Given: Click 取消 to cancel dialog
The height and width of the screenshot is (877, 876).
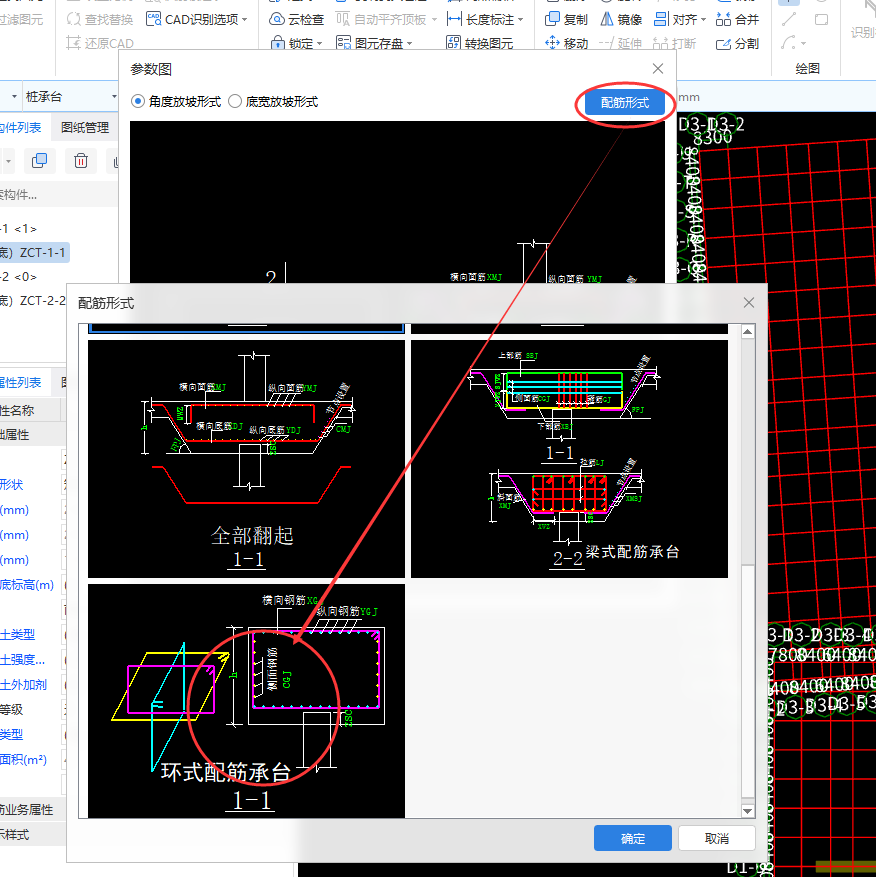Looking at the screenshot, I should point(717,838).
